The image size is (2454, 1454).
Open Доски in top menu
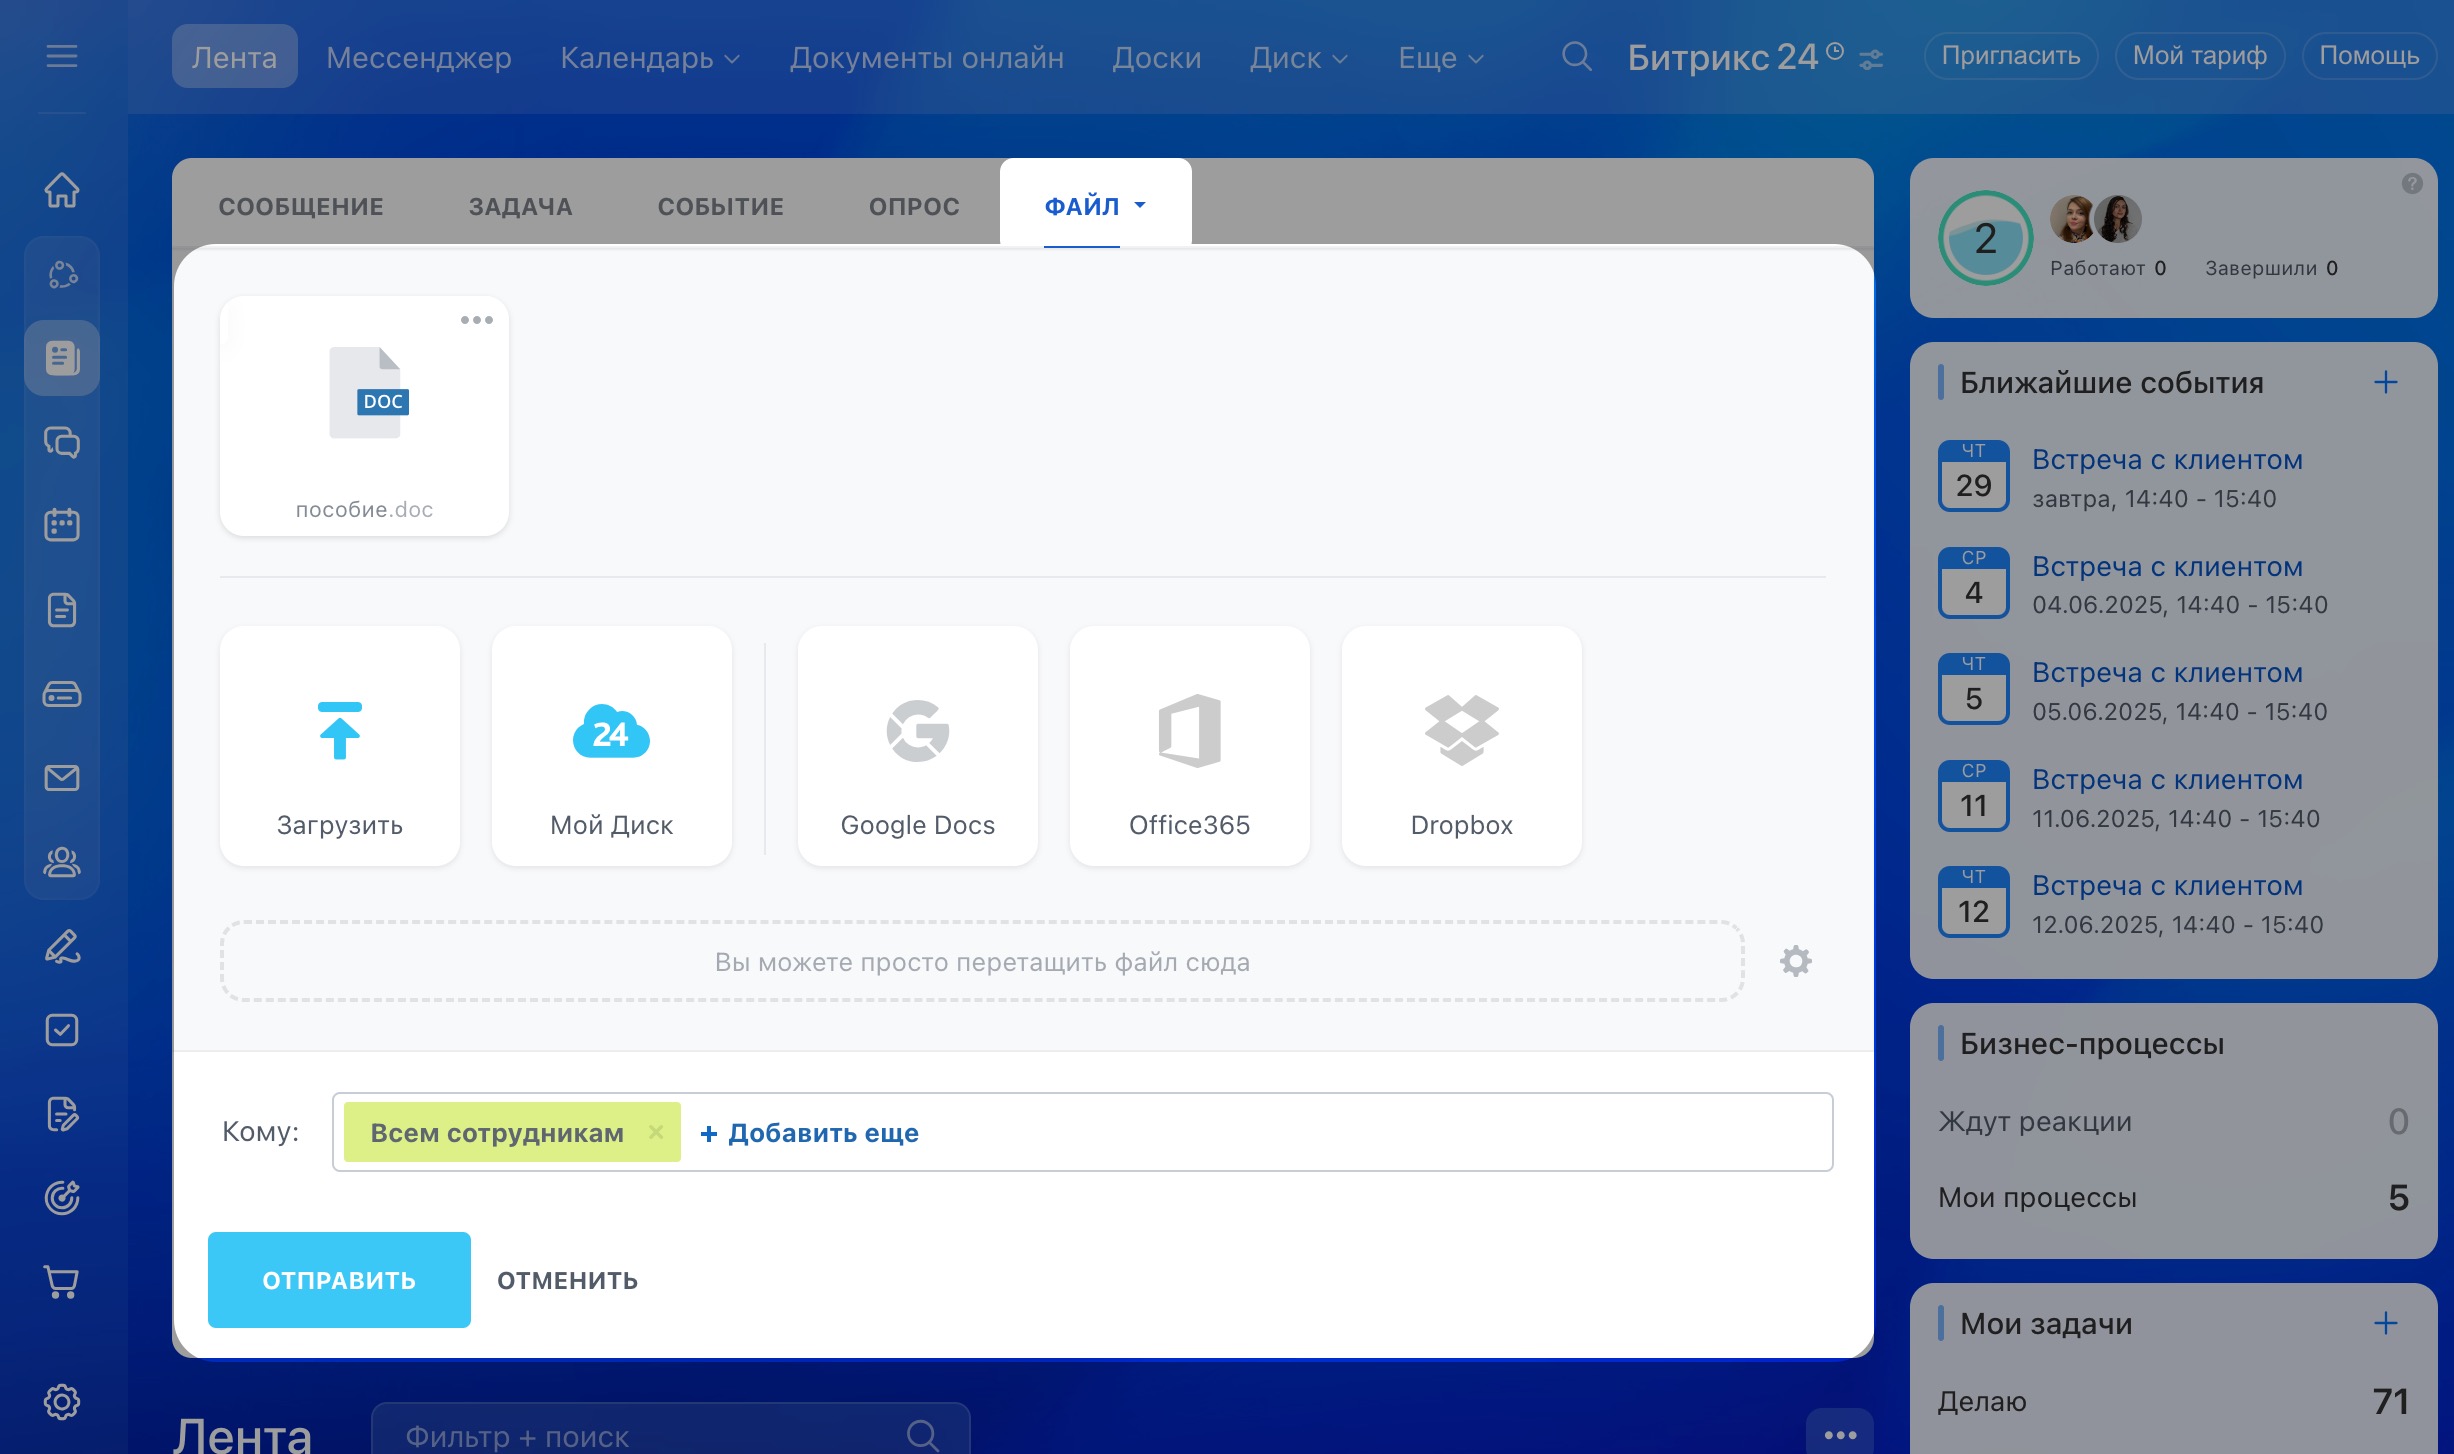pos(1157,57)
